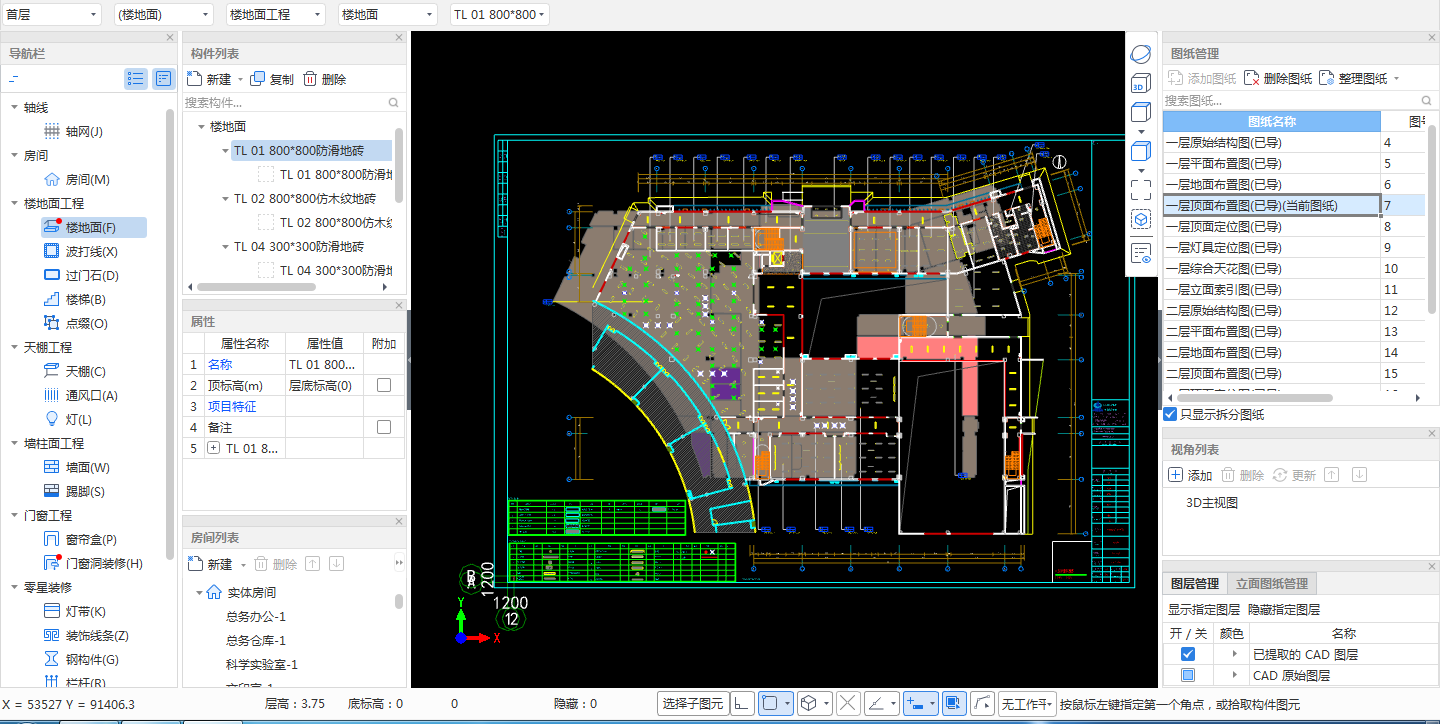1440x724 pixels.
Task: Switch navigation bar to list view icon
Action: (136, 79)
